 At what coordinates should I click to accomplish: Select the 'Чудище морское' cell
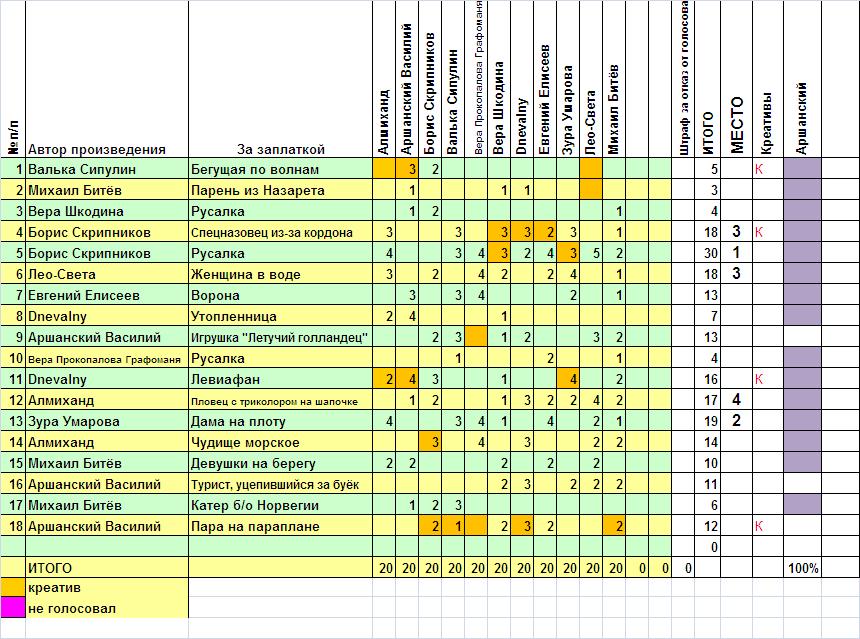[280, 442]
